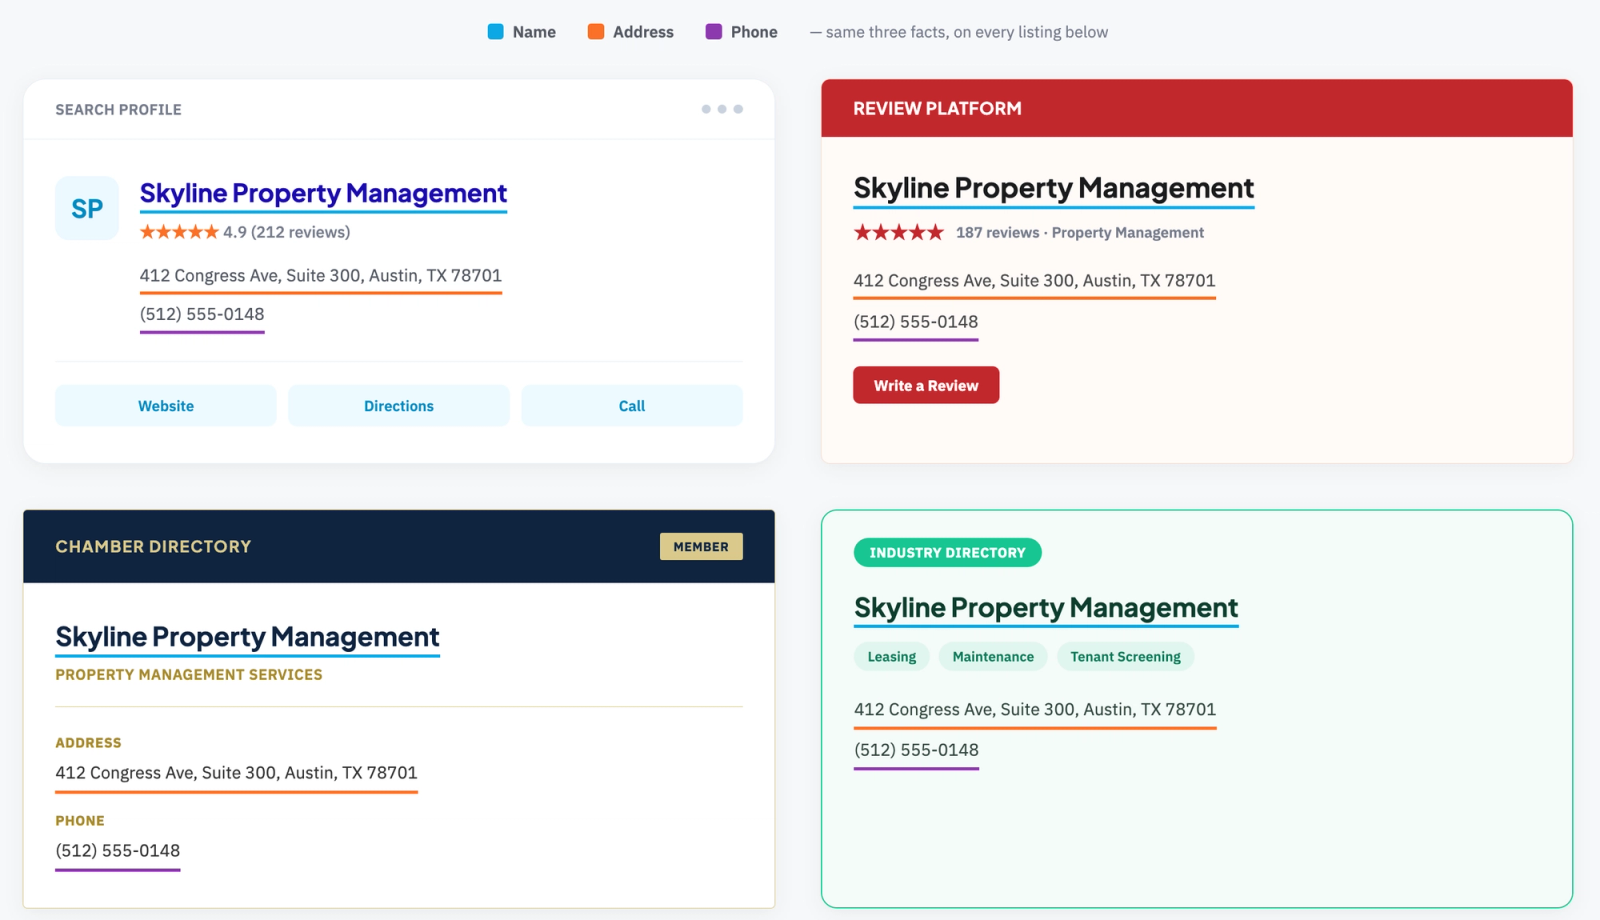Viewport: 1600px width, 920px height.
Task: Click 'same three facts, on every listing below' caption
Action: 967,32
